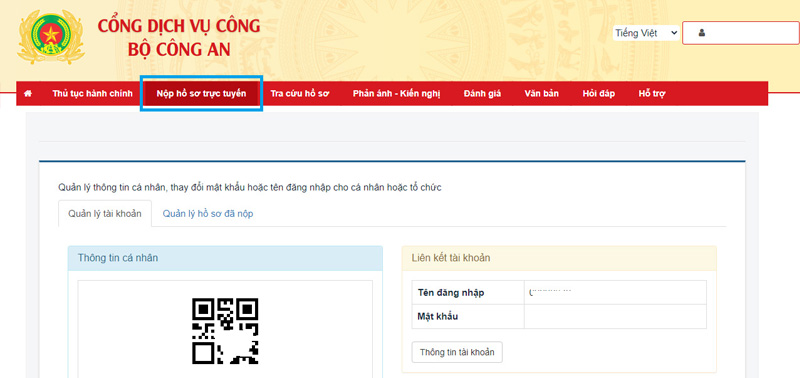Click the Mật khẩu row label
Viewport: 800px width, 378px height.
[438, 316]
